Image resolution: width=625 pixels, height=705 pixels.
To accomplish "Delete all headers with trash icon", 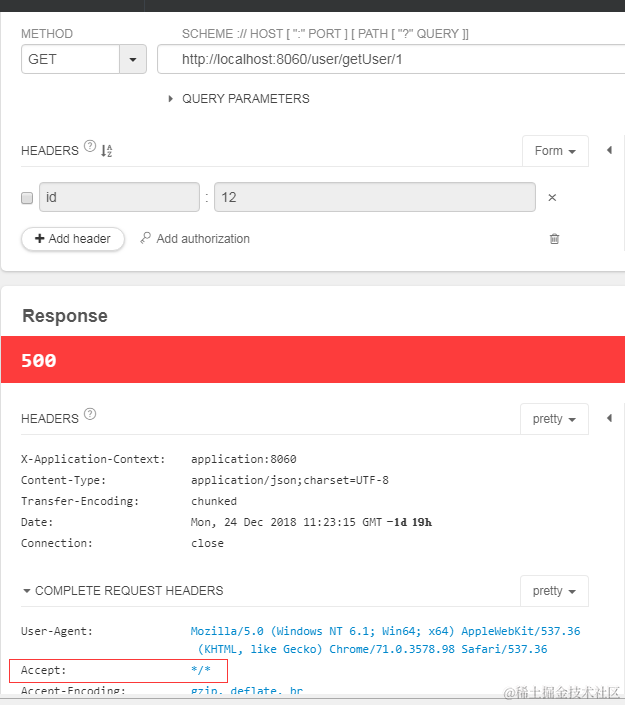I will (554, 239).
